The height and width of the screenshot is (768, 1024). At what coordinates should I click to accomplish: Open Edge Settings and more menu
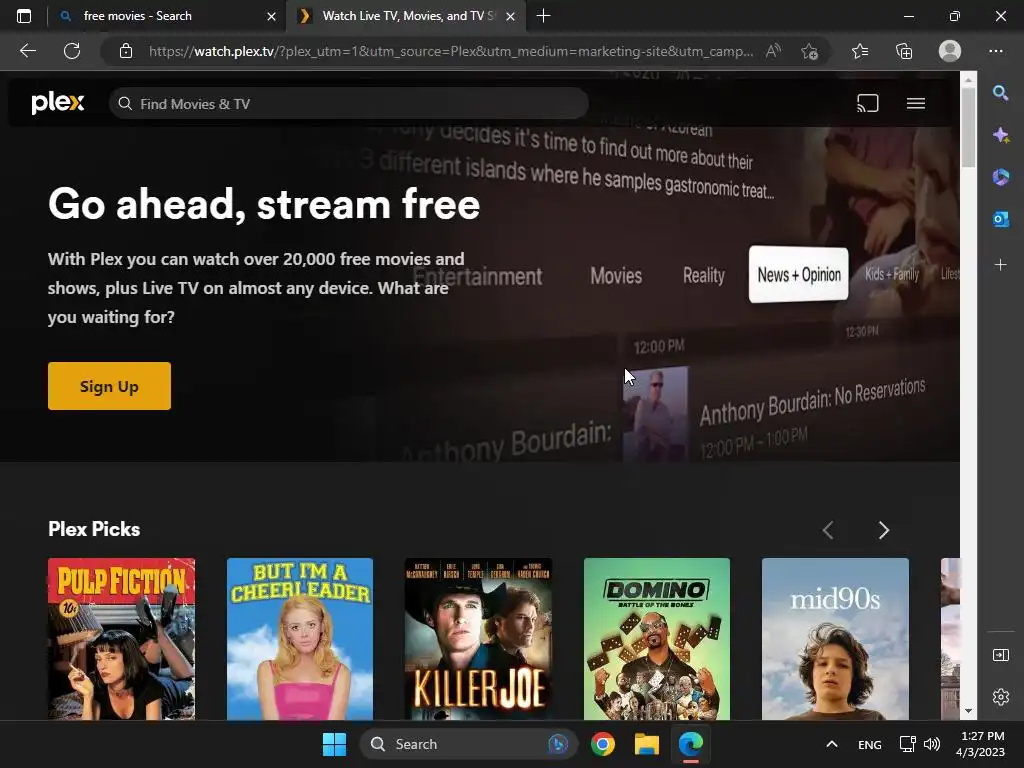pyautogui.click(x=995, y=51)
